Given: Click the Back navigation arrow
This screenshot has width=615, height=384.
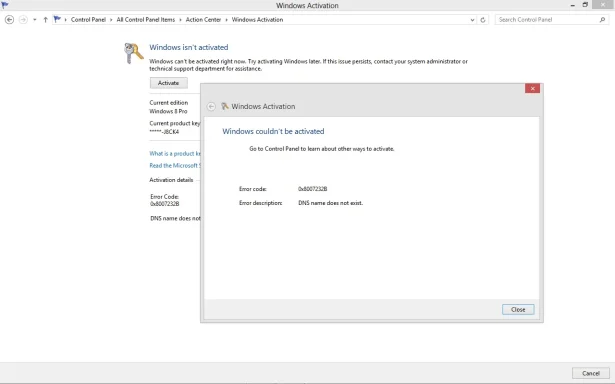Looking at the screenshot, I should 9,20.
